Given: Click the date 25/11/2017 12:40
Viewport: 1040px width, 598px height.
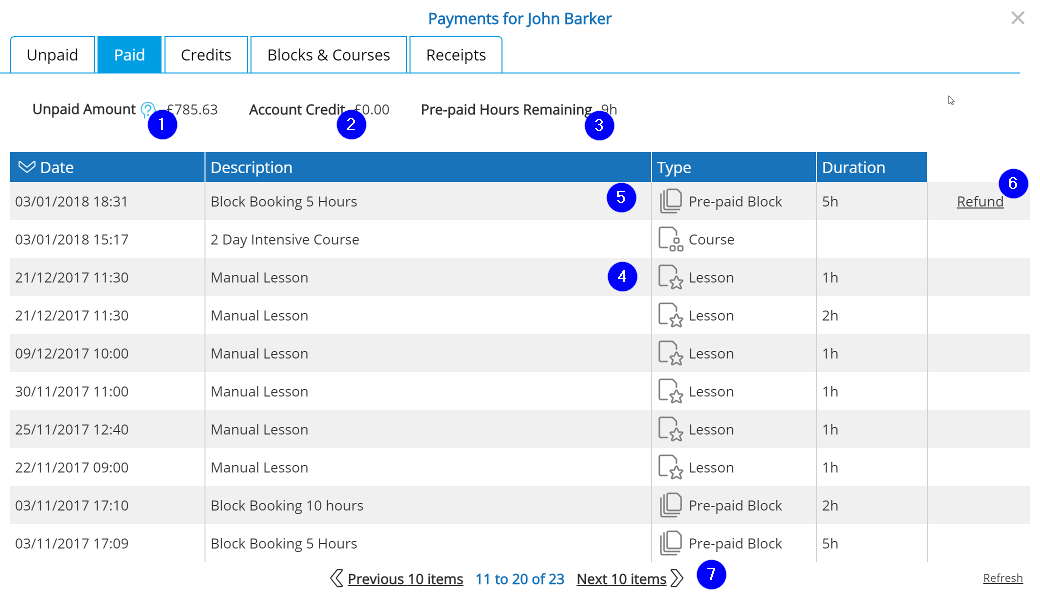Looking at the screenshot, I should point(72,430).
